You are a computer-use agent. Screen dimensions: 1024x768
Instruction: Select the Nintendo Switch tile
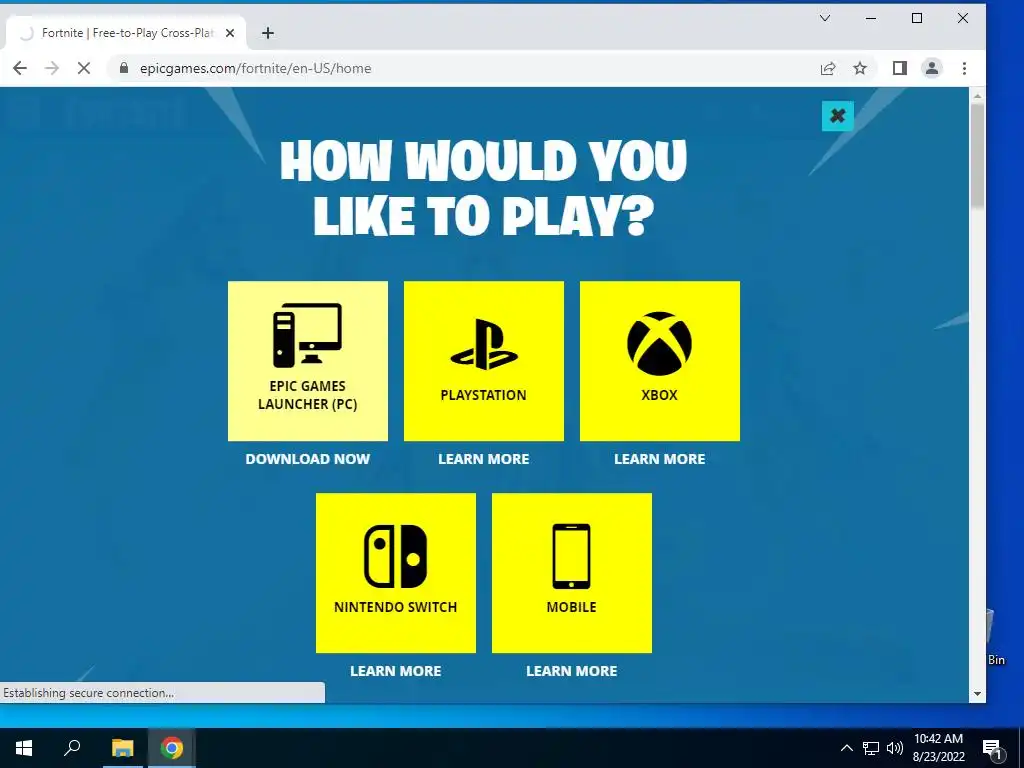(396, 573)
